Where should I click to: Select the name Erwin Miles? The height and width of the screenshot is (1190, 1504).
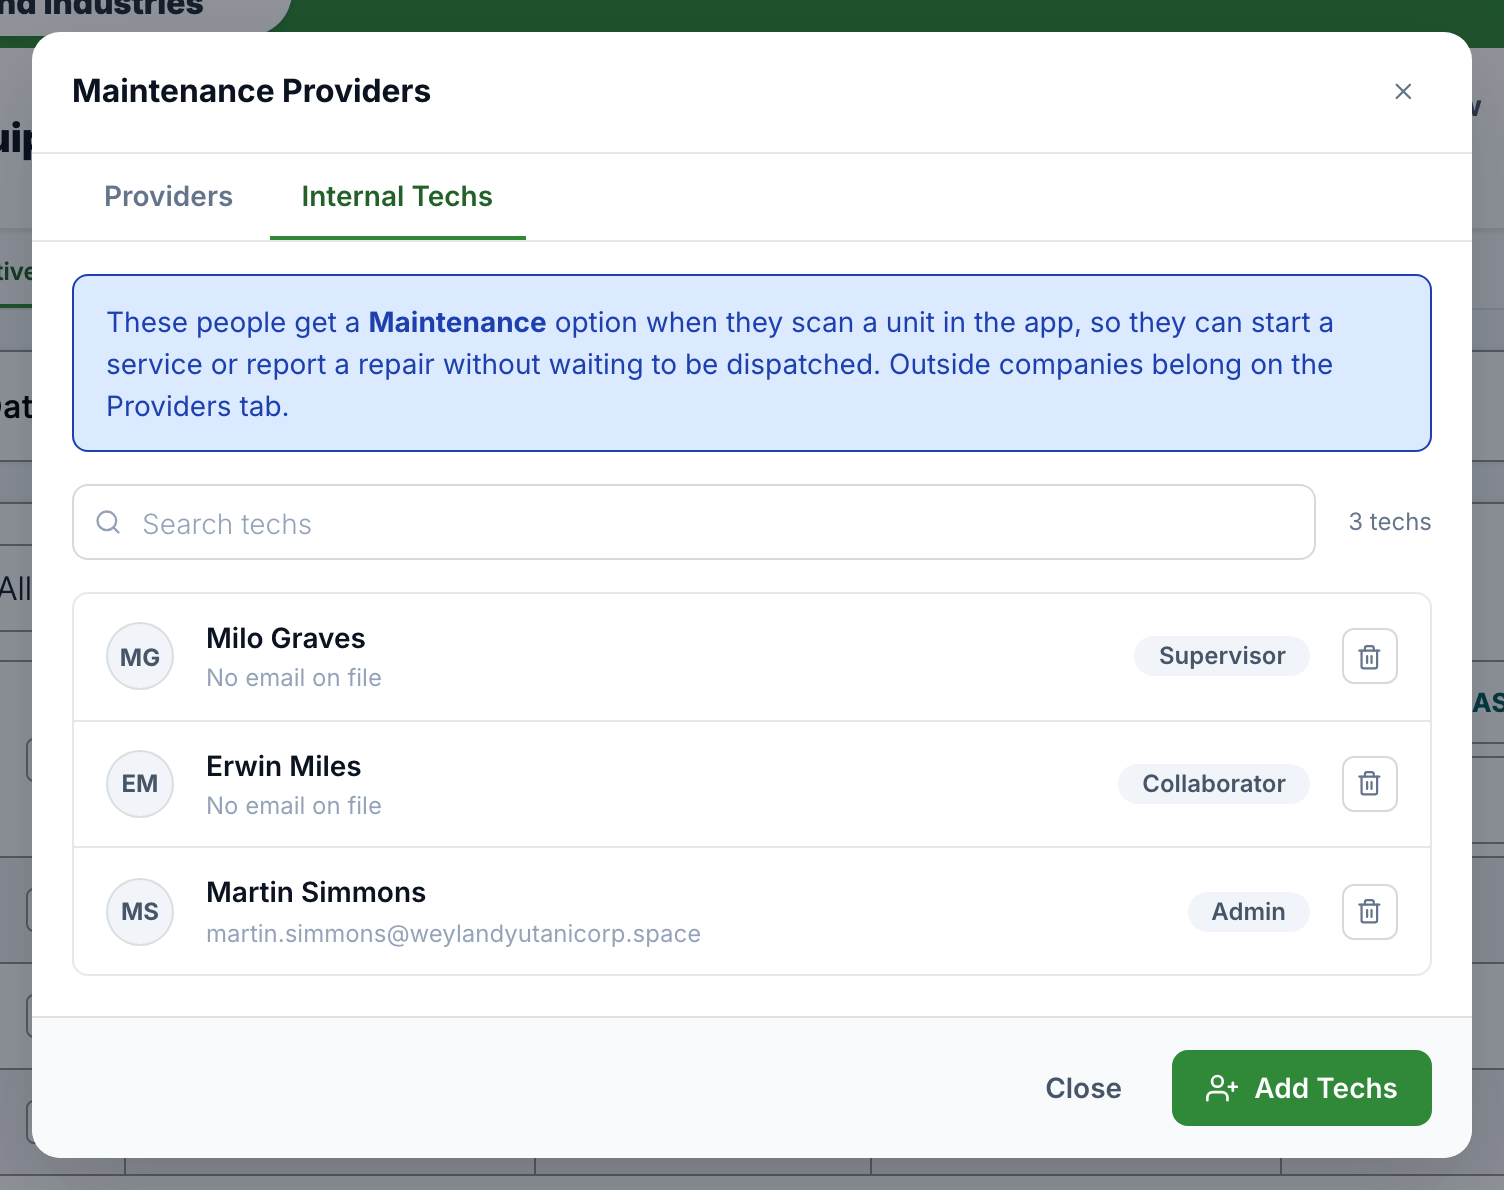click(283, 766)
